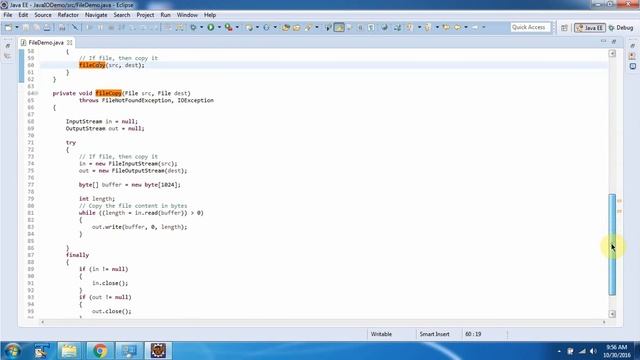Click the Forward navigation arrow icon

pos(475,27)
